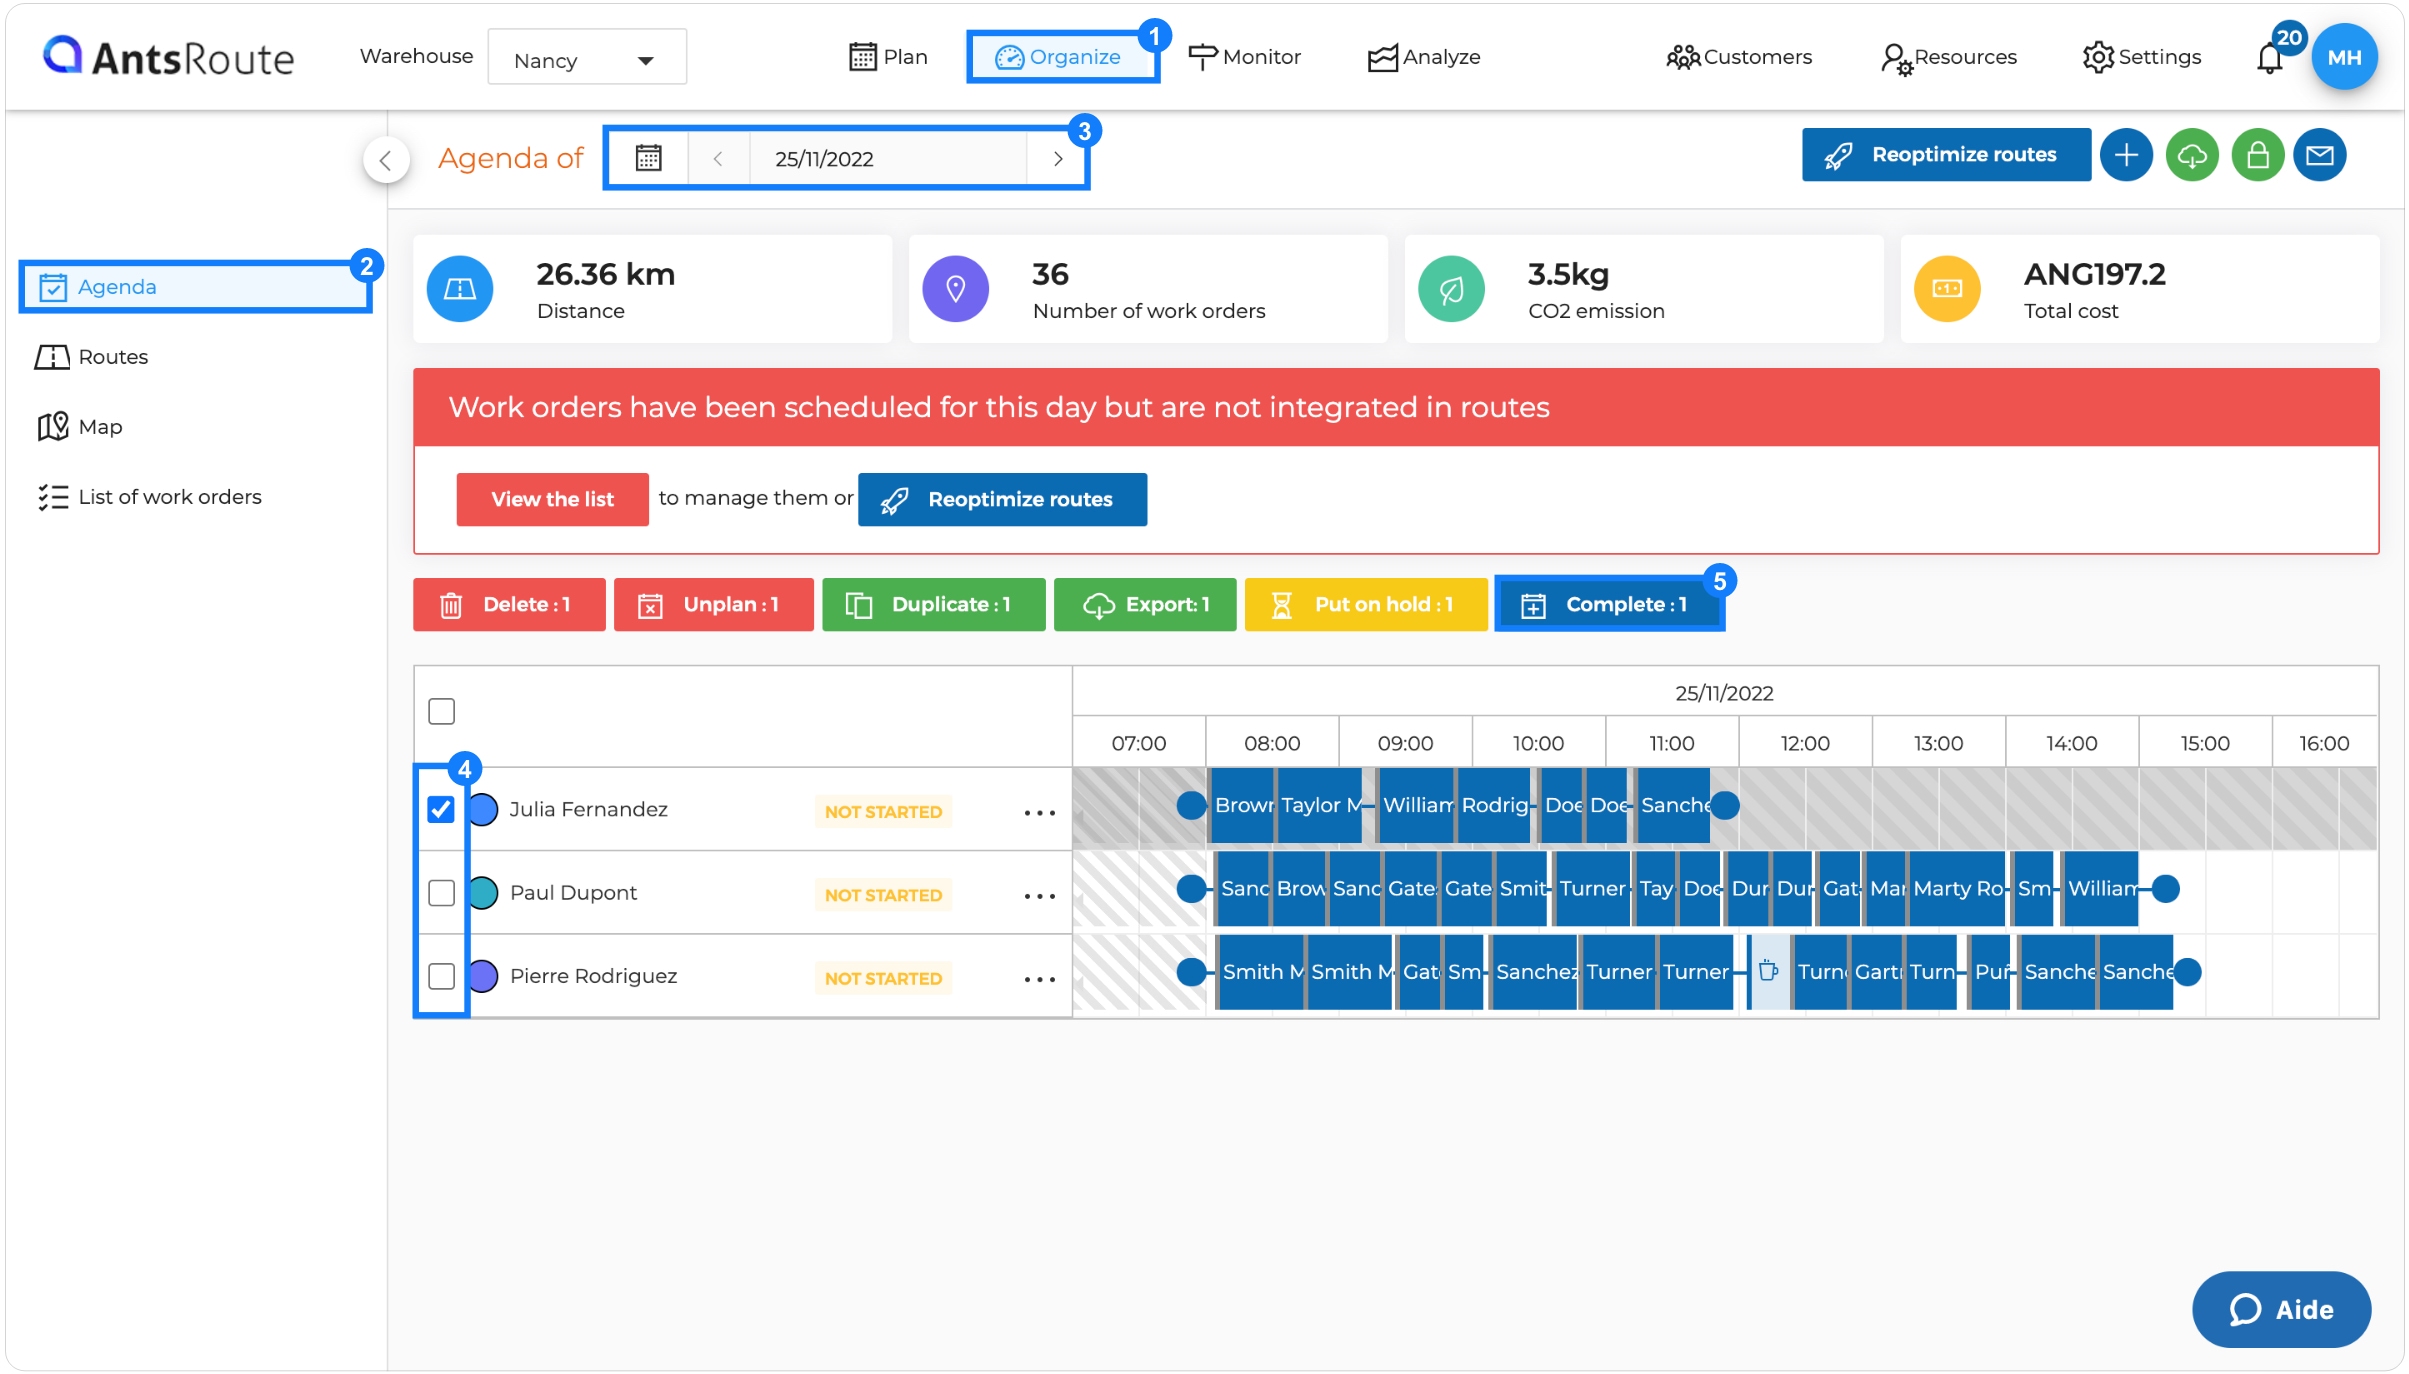Click the end marker of Paul's route
The image size is (2409, 1374).
pos(2165,888)
